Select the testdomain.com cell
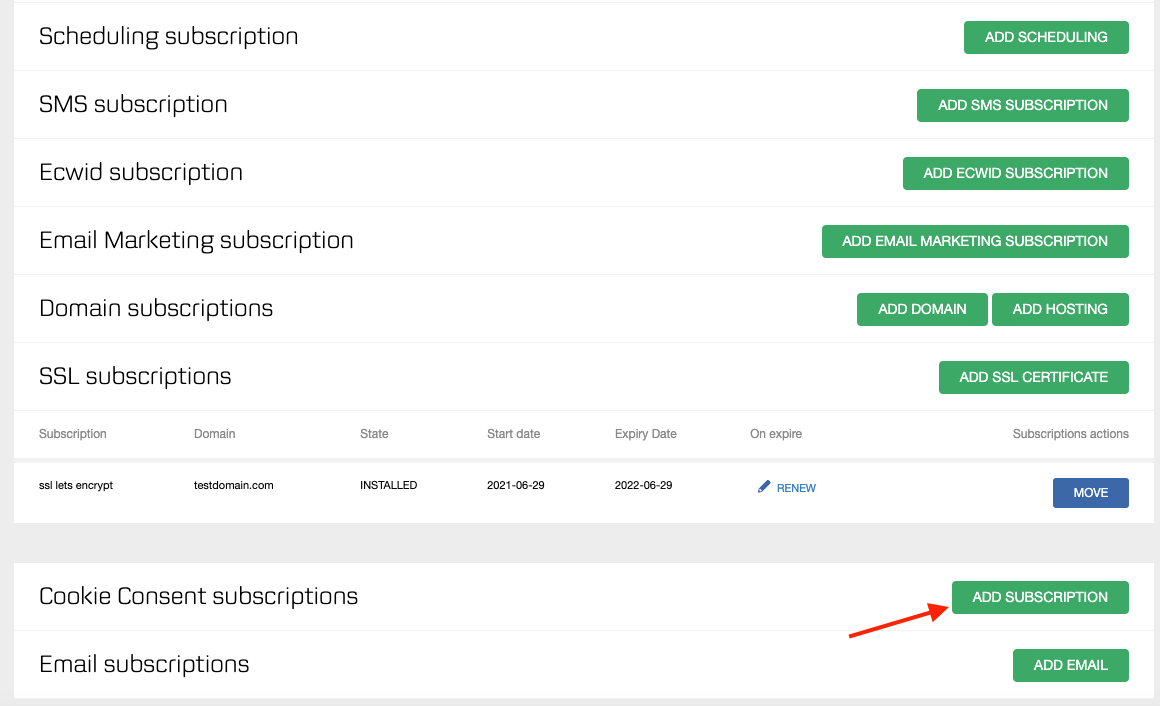 tap(234, 485)
